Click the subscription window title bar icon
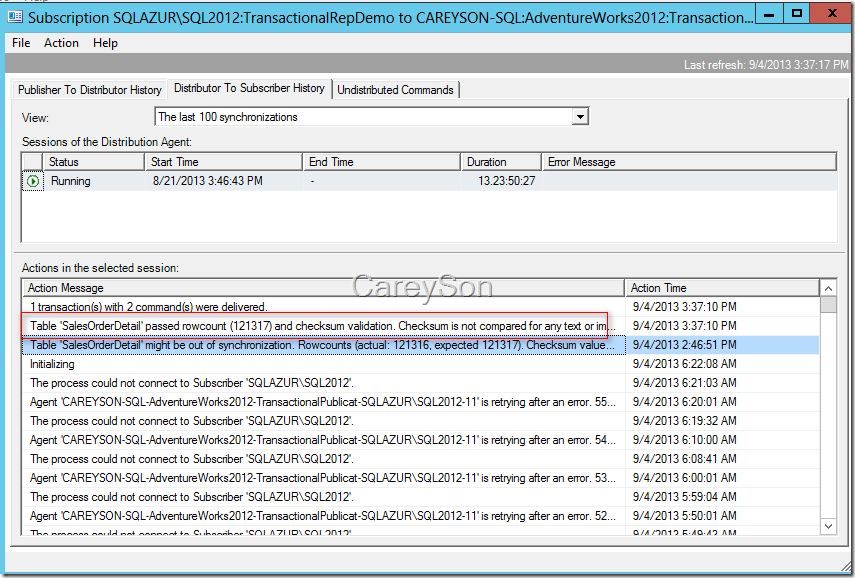The height and width of the screenshot is (578, 855). click(x=15, y=17)
